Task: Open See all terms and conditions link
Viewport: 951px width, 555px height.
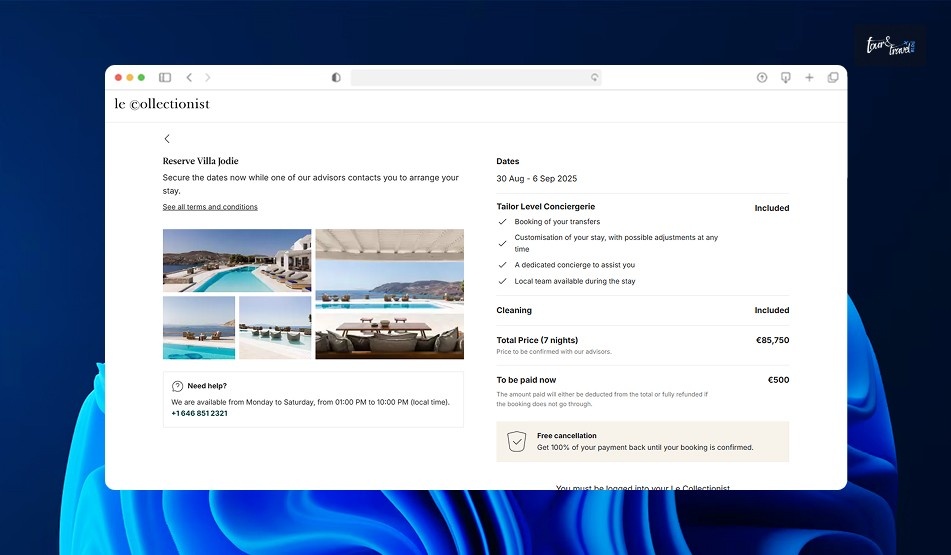Action: [210, 207]
